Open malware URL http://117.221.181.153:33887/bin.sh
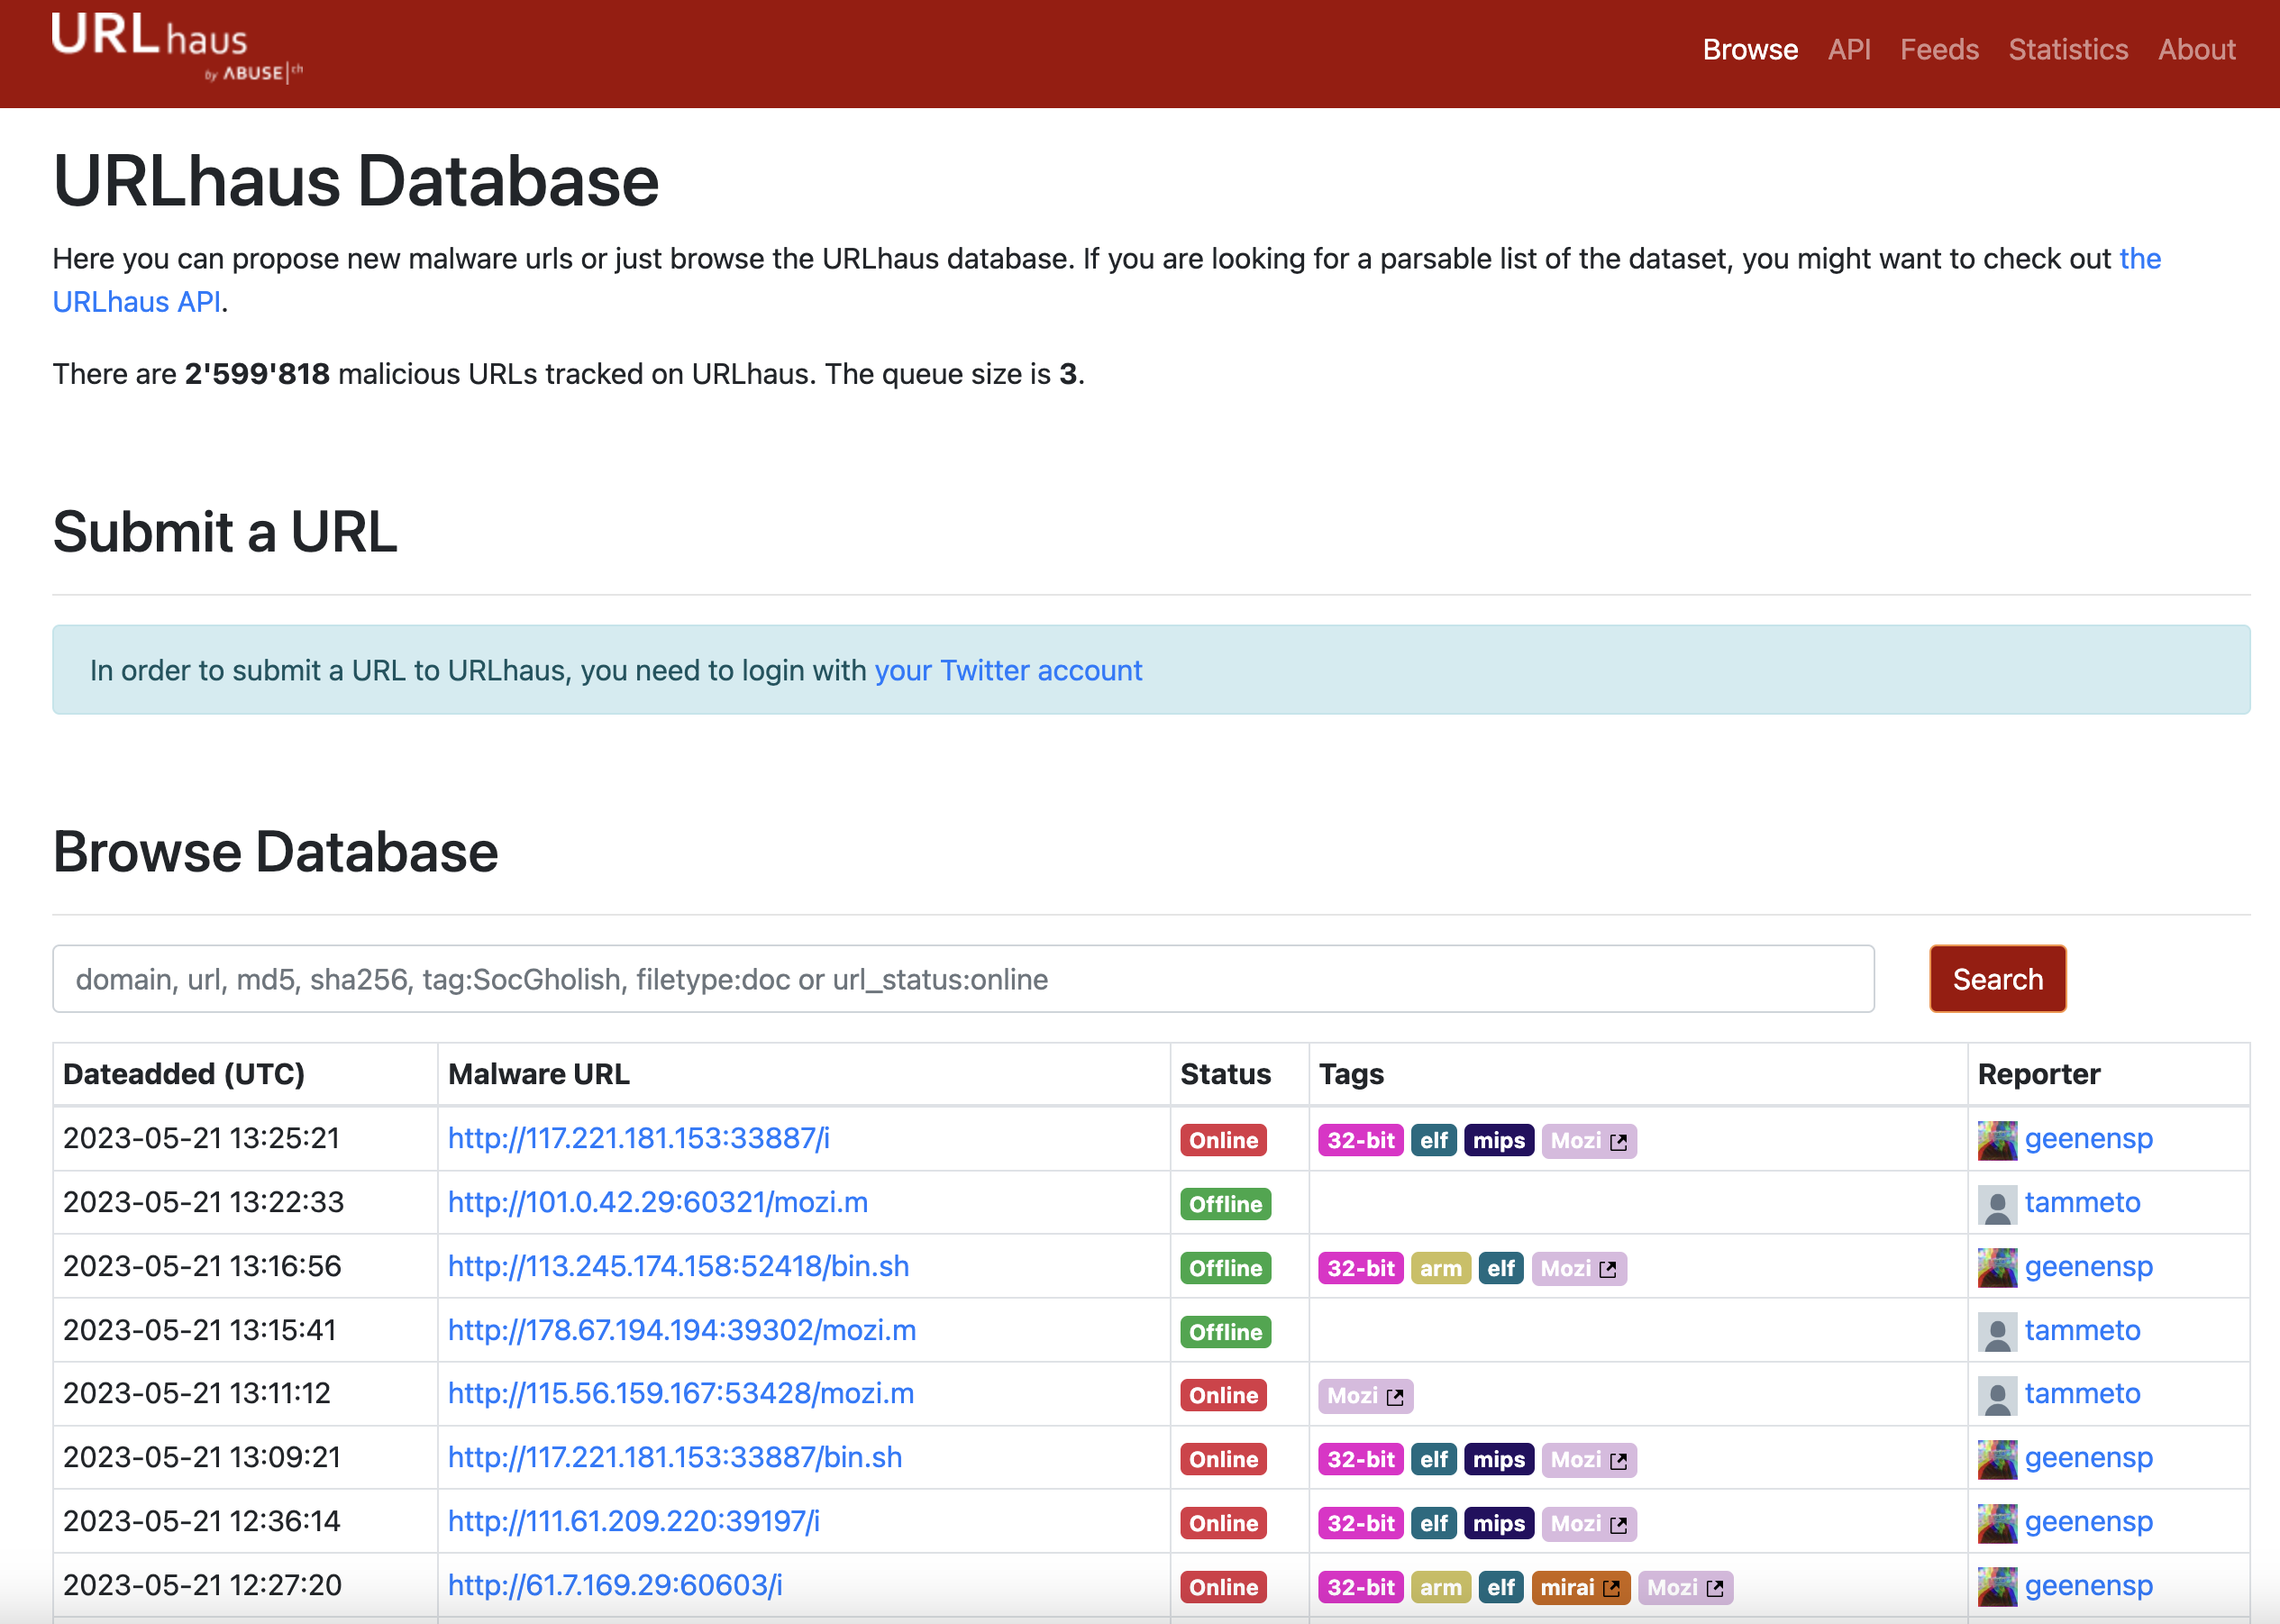This screenshot has height=1624, width=2280. point(675,1457)
